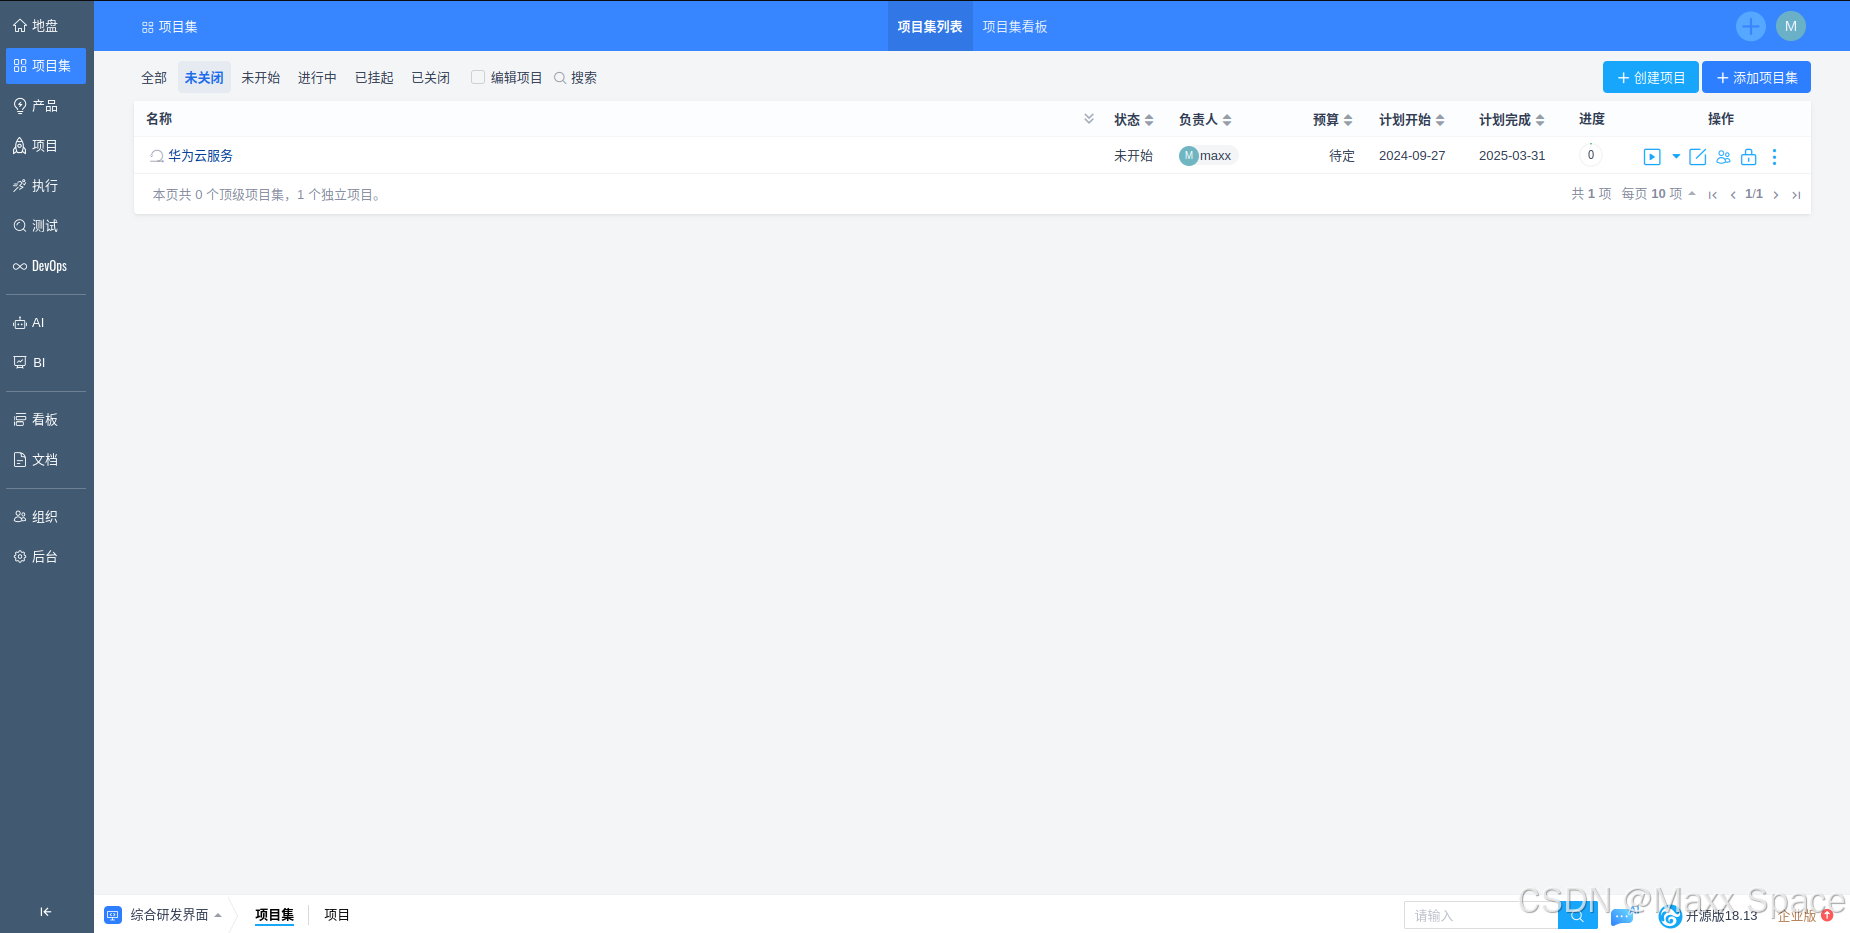Screen dimensions: 1850x933
Task: Click the 2025-03-31 planned finish date cell
Action: point(1512,156)
